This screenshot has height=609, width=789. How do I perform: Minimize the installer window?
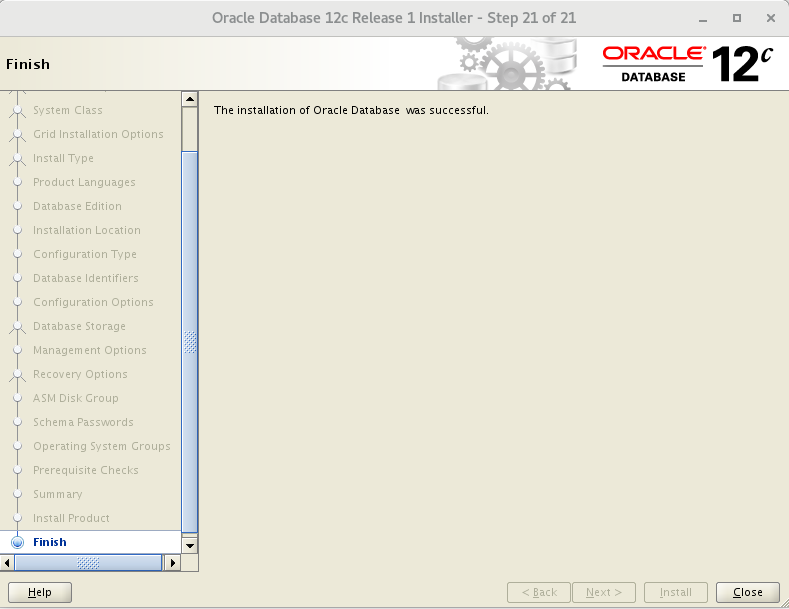click(703, 19)
